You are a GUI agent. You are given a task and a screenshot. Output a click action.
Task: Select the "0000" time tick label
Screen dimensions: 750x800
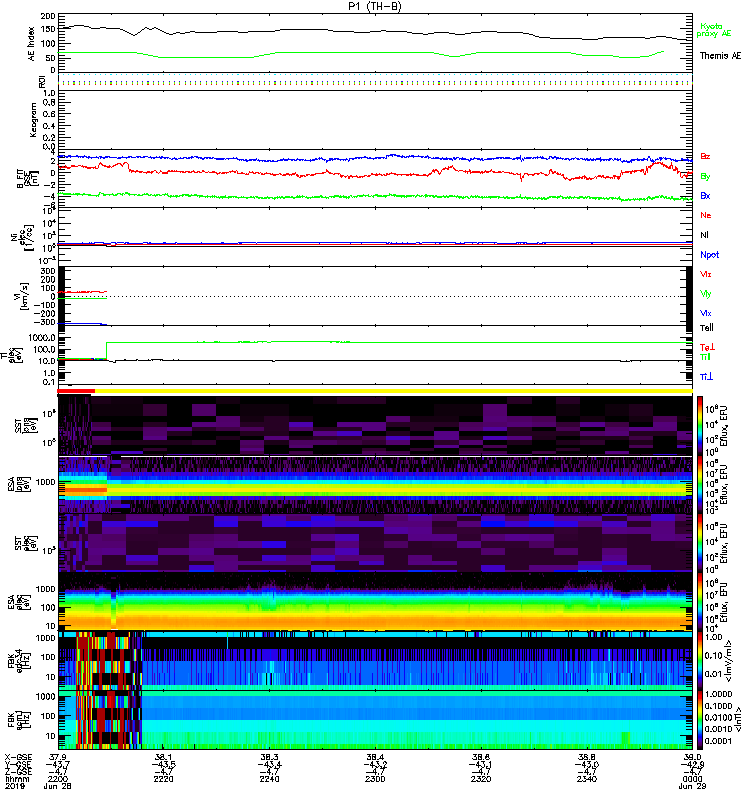[x=692, y=779]
